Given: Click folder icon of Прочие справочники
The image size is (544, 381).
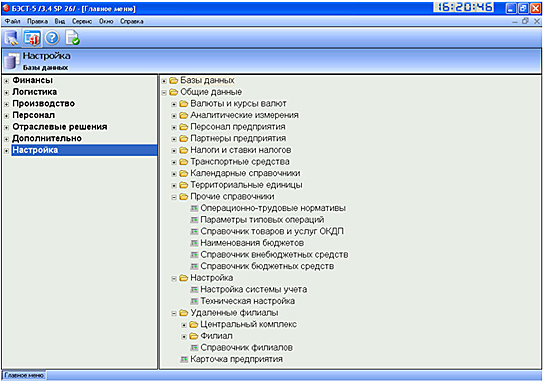Looking at the screenshot, I should coord(184,197).
